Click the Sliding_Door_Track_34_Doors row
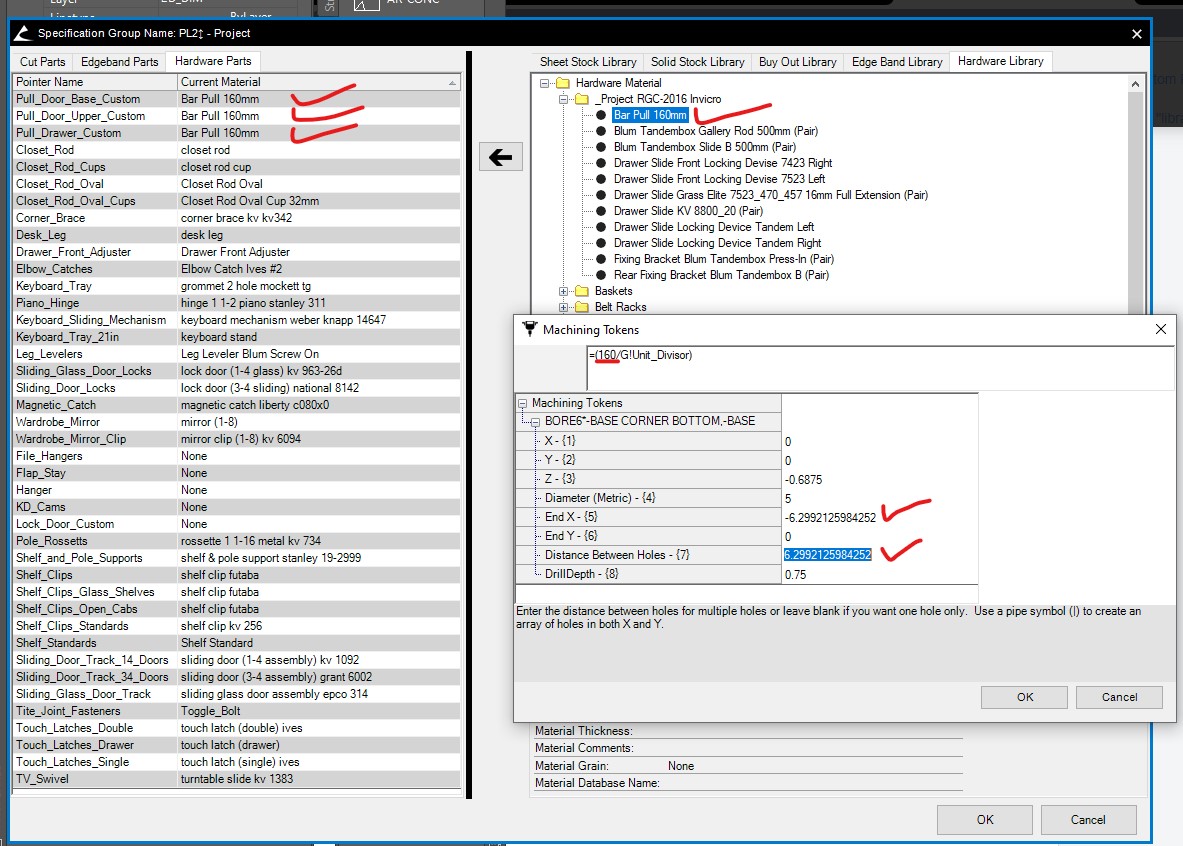 click(237, 677)
